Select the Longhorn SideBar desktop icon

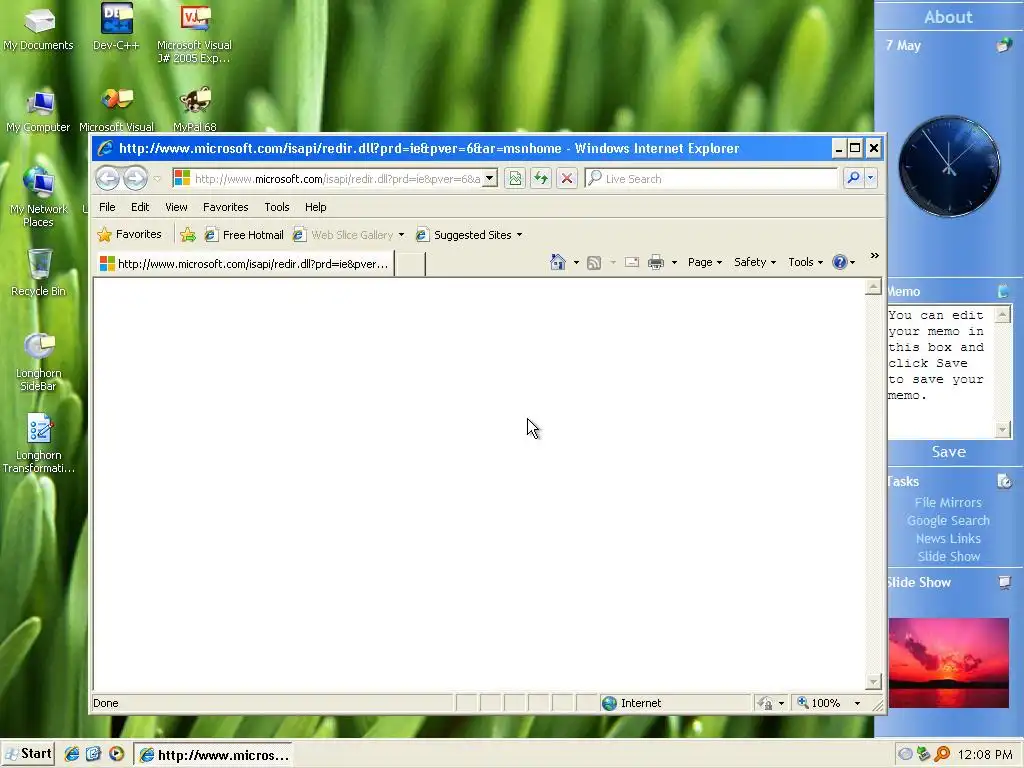click(x=39, y=362)
